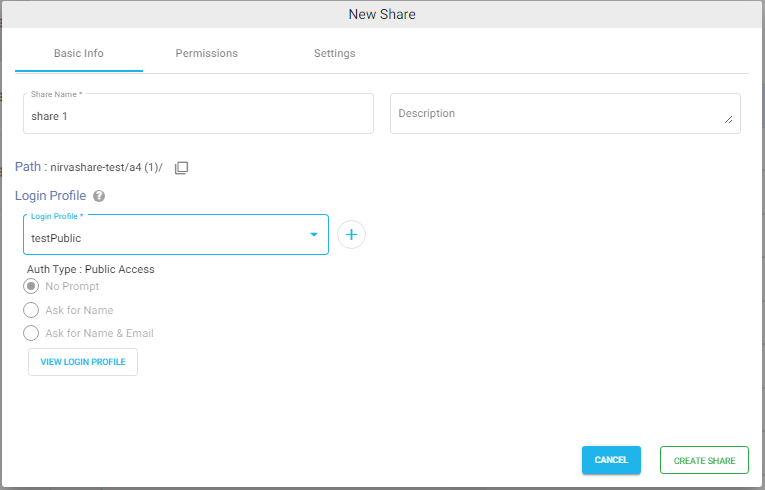Select the No Prompt radio option
Image resolution: width=765 pixels, height=490 pixels.
(31, 286)
